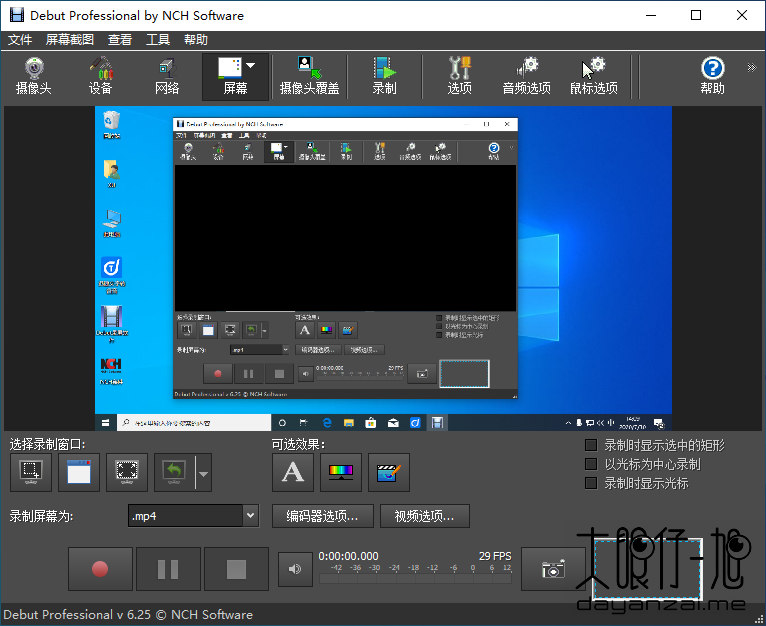Screen dimensions: 766x626
Task: Open the 查看 menu
Action: (120, 40)
